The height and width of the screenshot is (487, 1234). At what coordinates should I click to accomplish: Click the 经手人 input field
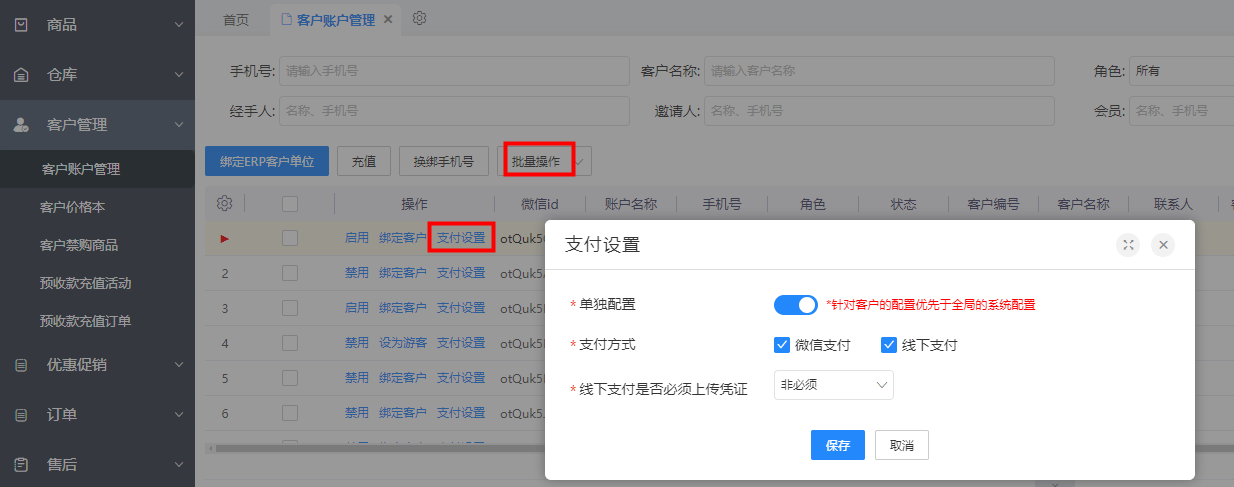click(x=454, y=111)
